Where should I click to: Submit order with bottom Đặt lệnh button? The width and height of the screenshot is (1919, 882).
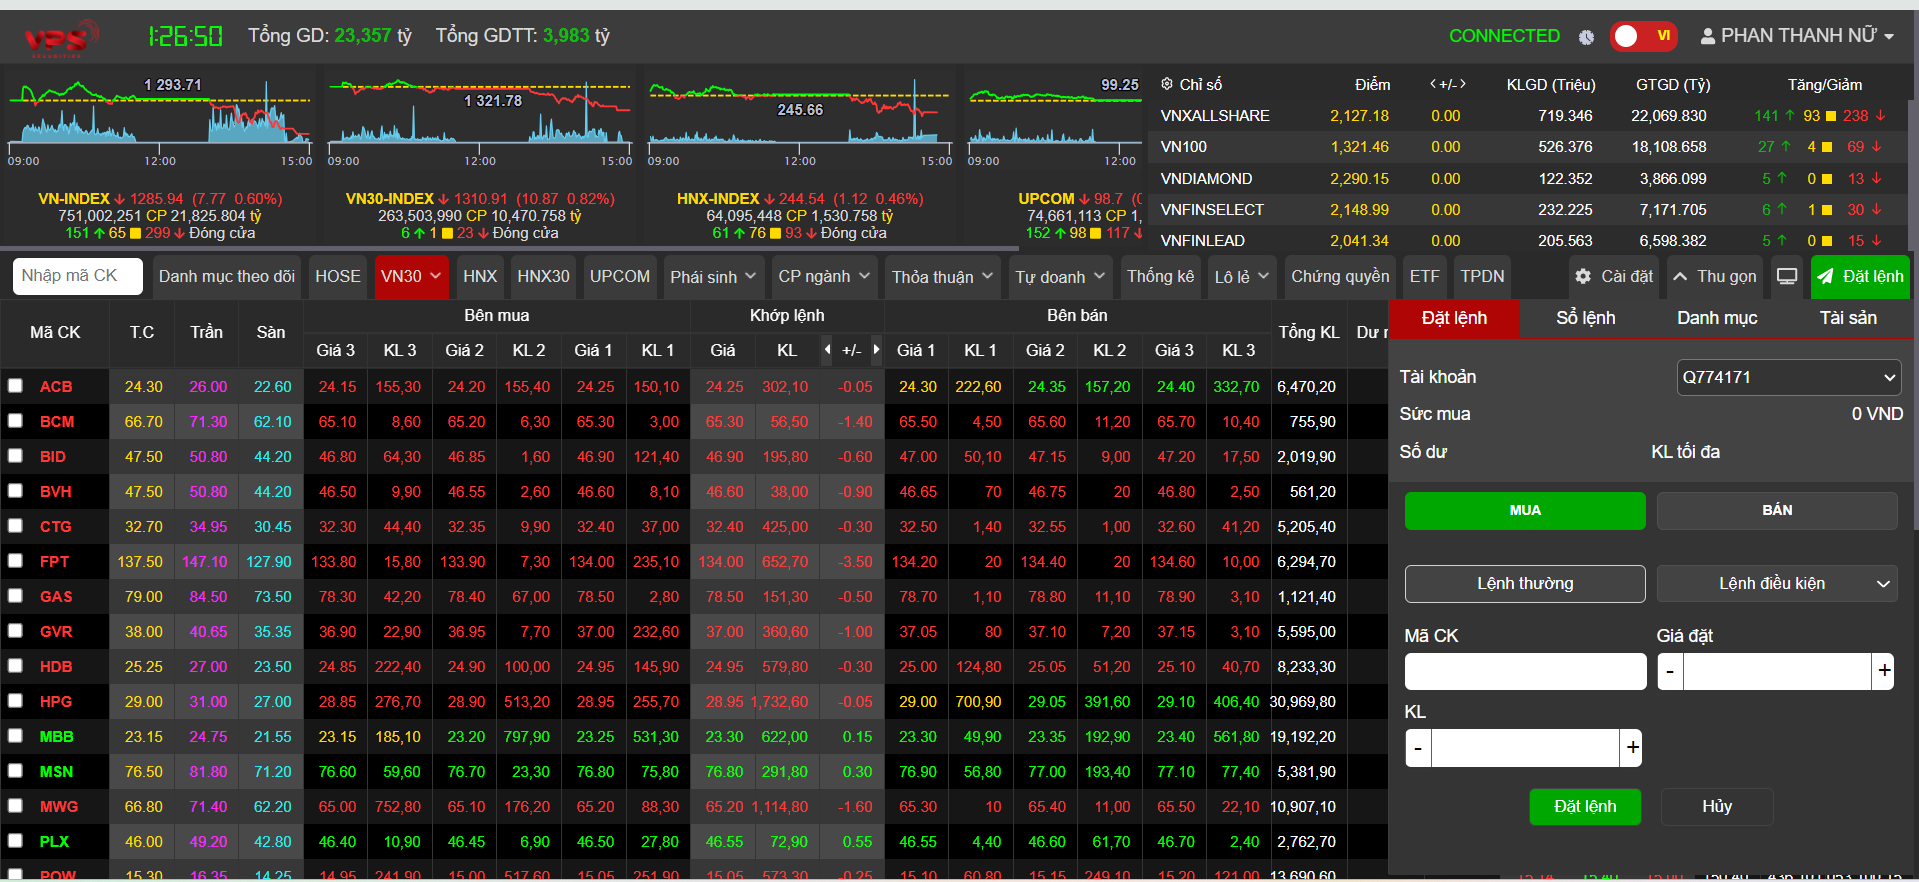click(x=1585, y=807)
